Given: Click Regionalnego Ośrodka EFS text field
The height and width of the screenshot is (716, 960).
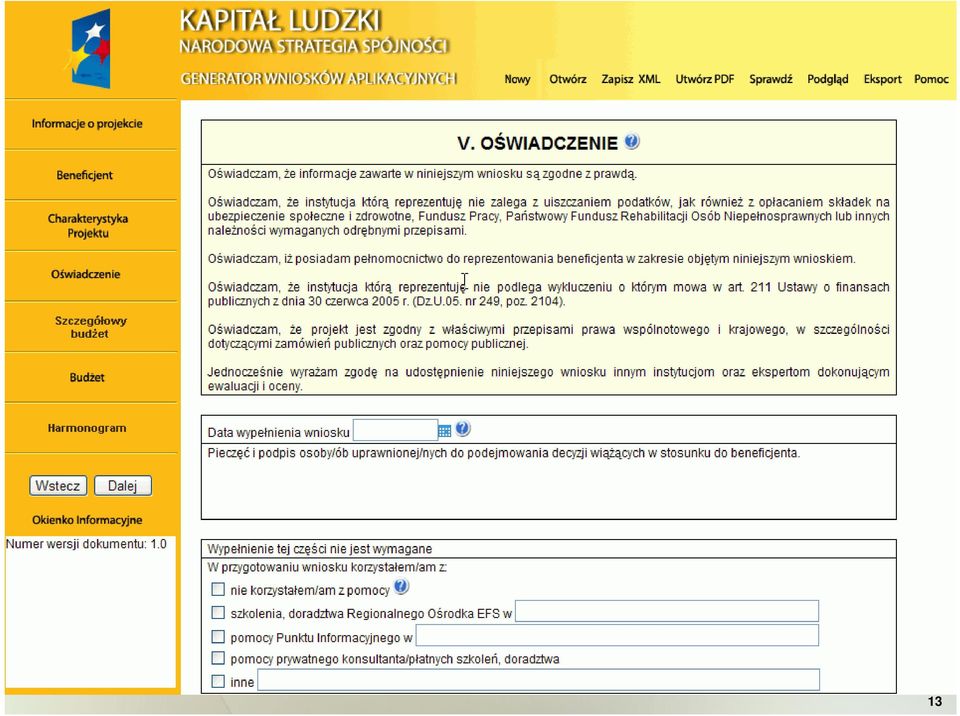Looking at the screenshot, I should point(667,611).
